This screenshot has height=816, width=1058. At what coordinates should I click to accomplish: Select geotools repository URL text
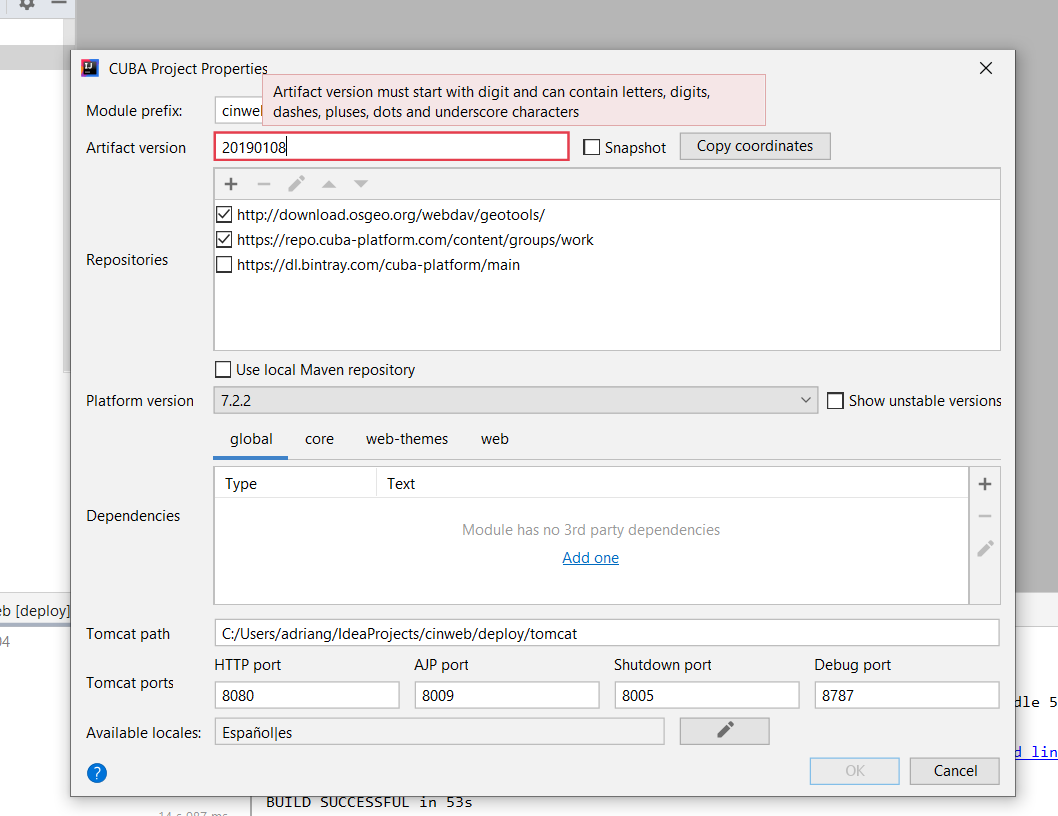(x=391, y=215)
